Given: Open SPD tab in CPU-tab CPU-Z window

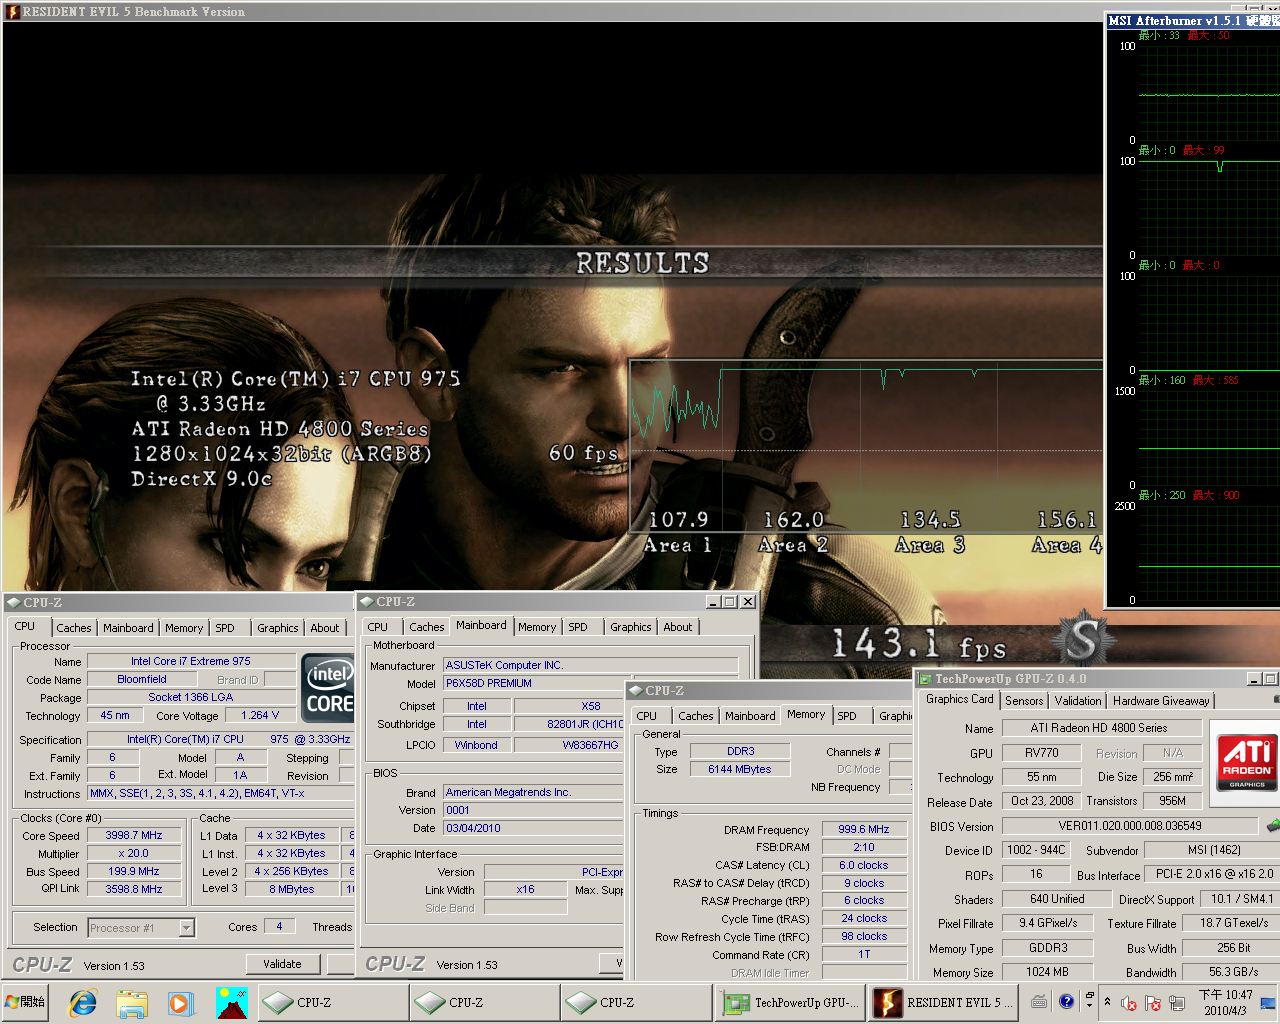Looking at the screenshot, I should pyautogui.click(x=225, y=628).
